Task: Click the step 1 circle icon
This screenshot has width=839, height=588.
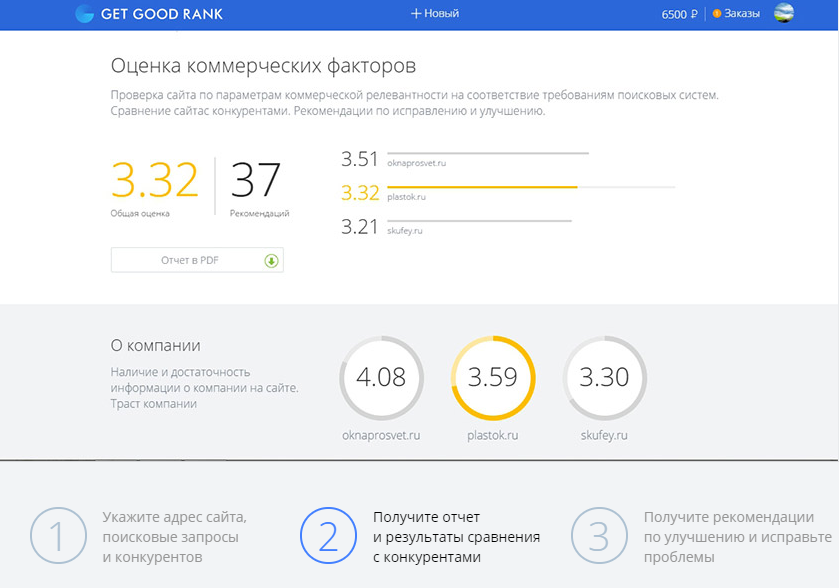Action: point(57,536)
